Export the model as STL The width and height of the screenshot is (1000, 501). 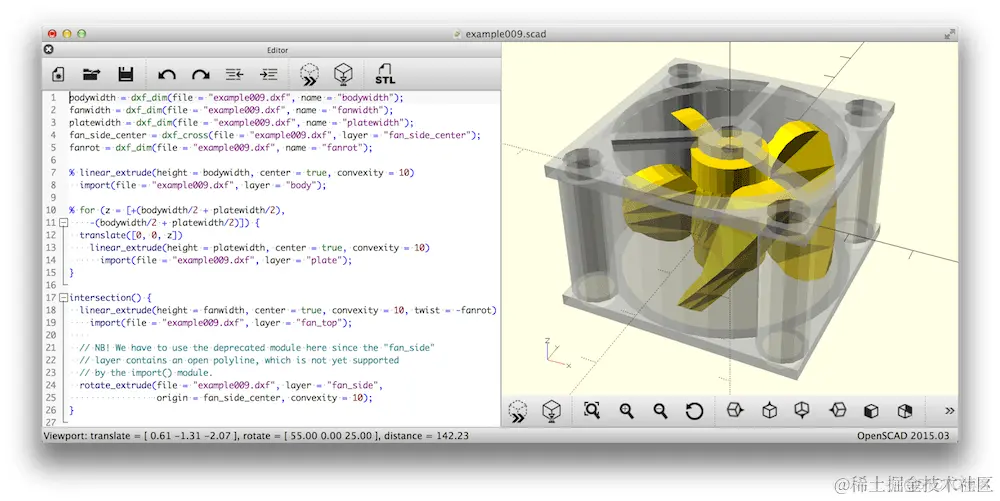pos(385,75)
